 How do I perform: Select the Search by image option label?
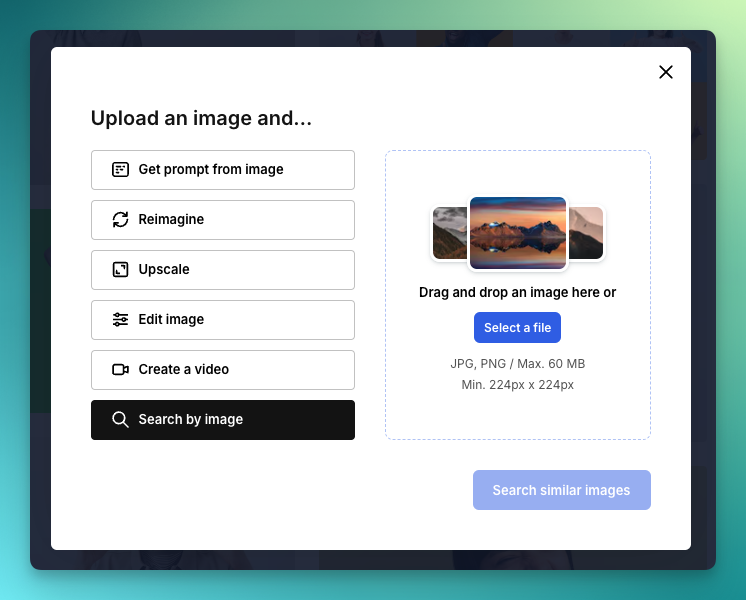(191, 419)
